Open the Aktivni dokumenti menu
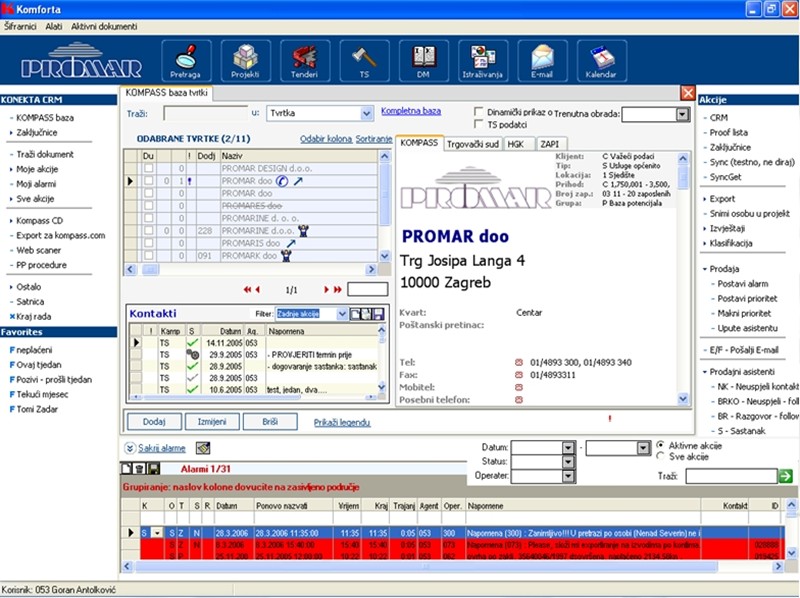This screenshot has height=598, width=800. pyautogui.click(x=104, y=27)
